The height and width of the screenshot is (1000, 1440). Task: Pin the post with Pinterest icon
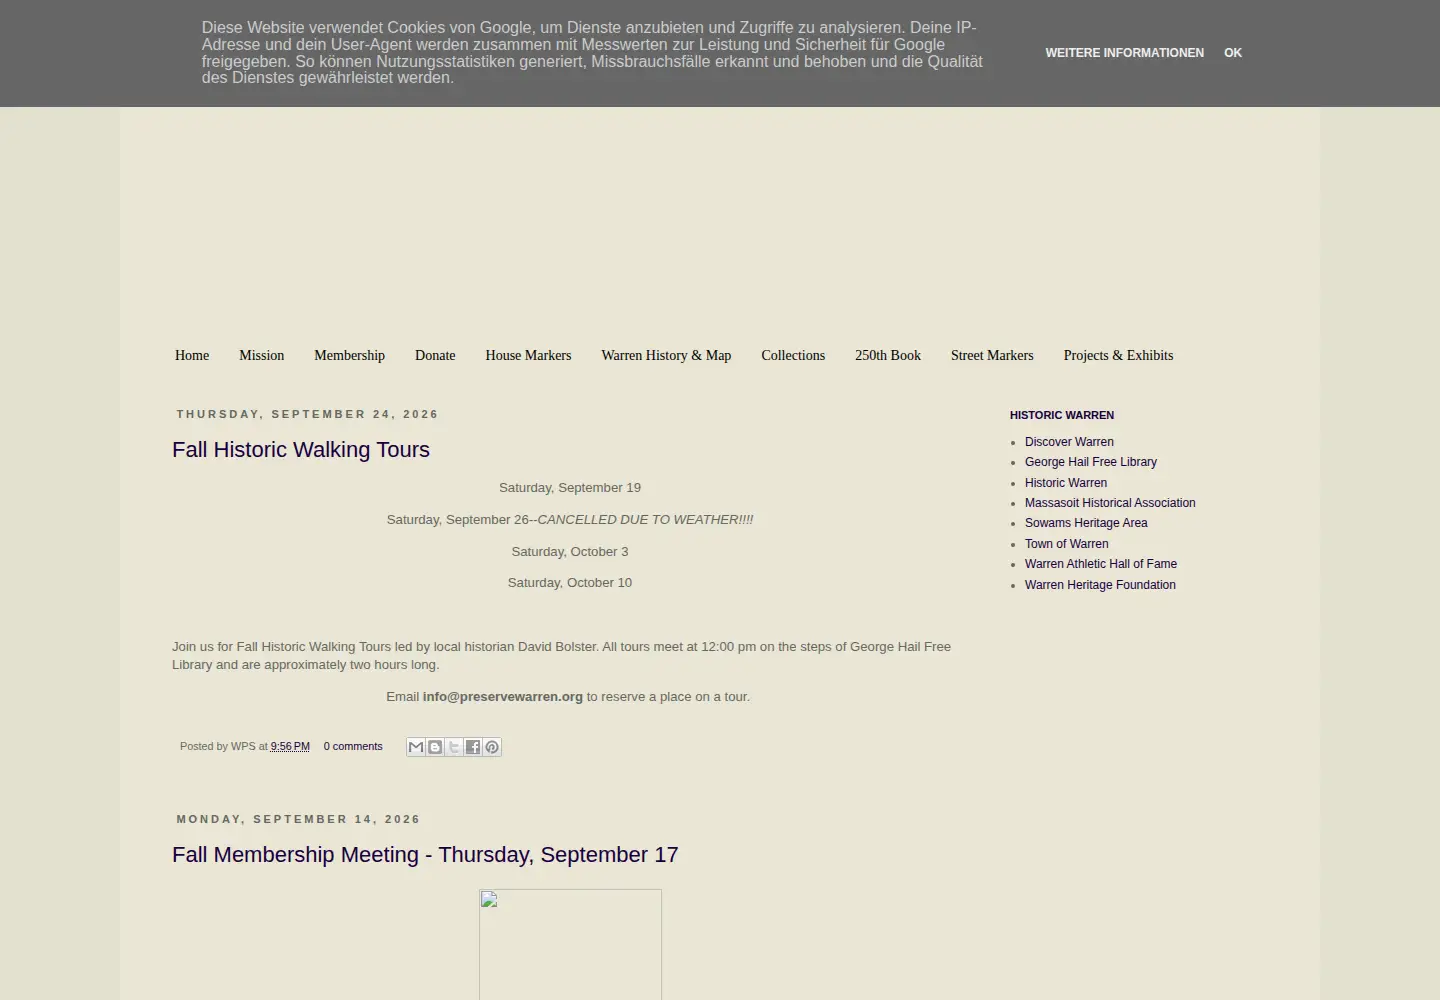coord(492,747)
